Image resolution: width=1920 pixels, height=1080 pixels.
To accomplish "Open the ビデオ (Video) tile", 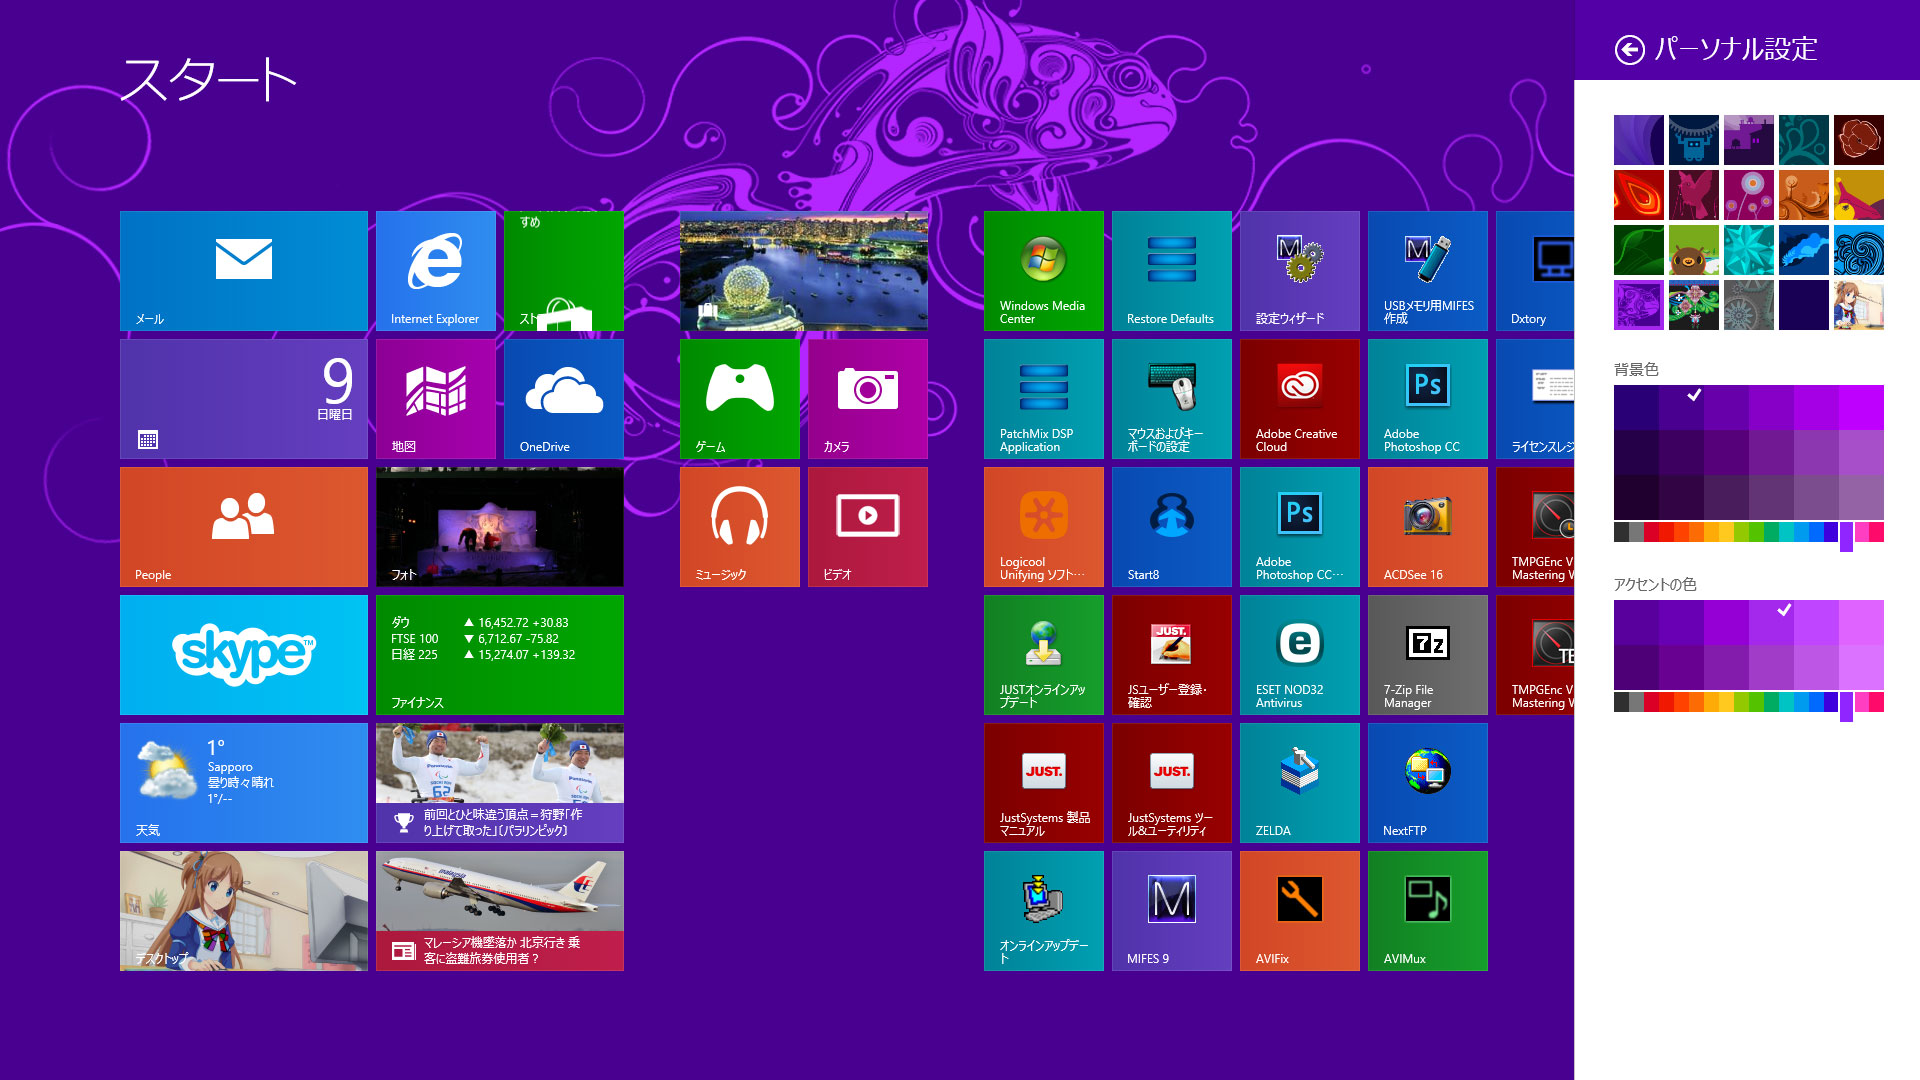I will pyautogui.click(x=868, y=527).
